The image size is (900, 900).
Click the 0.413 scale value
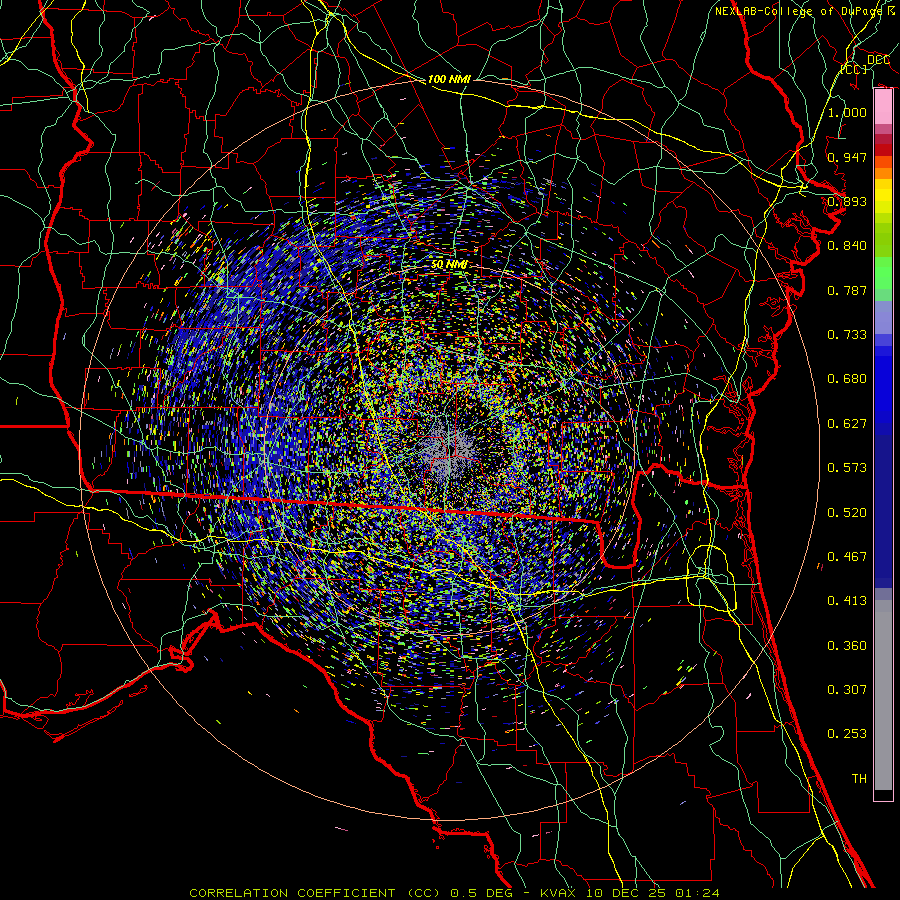pyautogui.click(x=847, y=601)
